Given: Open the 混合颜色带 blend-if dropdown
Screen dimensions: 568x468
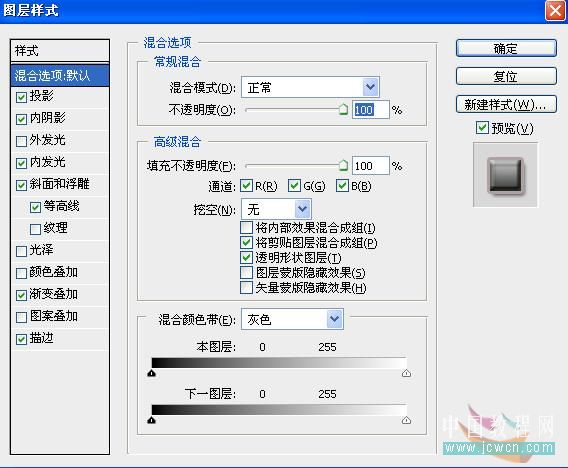Looking at the screenshot, I should (x=292, y=319).
